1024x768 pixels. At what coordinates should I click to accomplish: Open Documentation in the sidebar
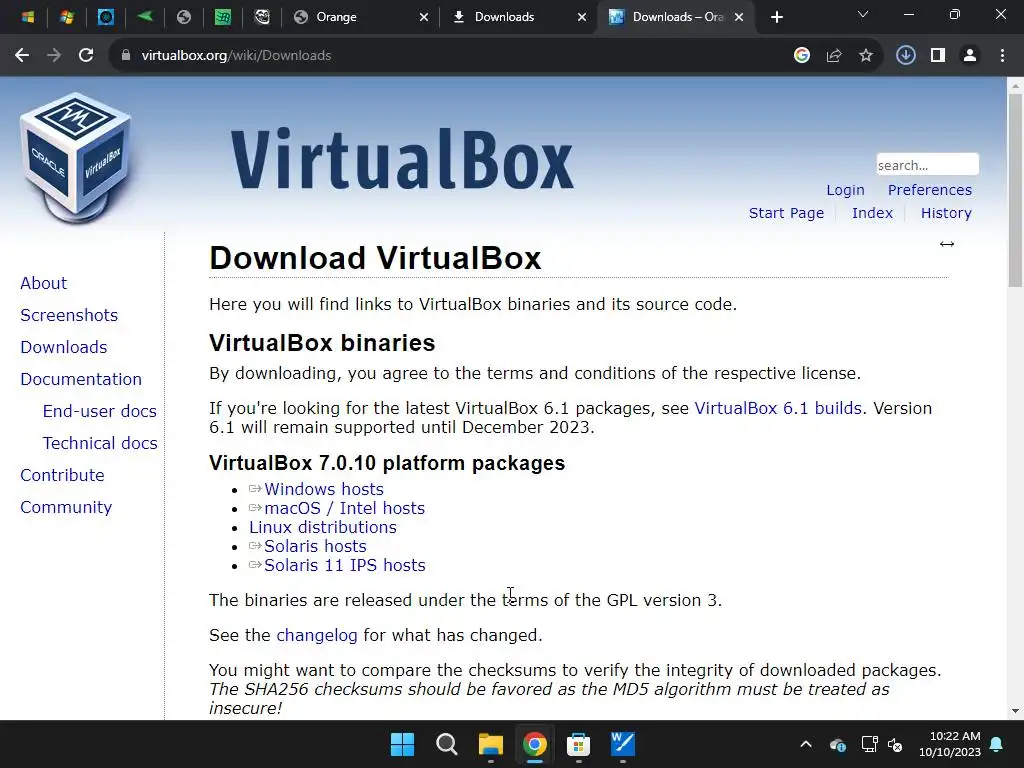coord(81,379)
